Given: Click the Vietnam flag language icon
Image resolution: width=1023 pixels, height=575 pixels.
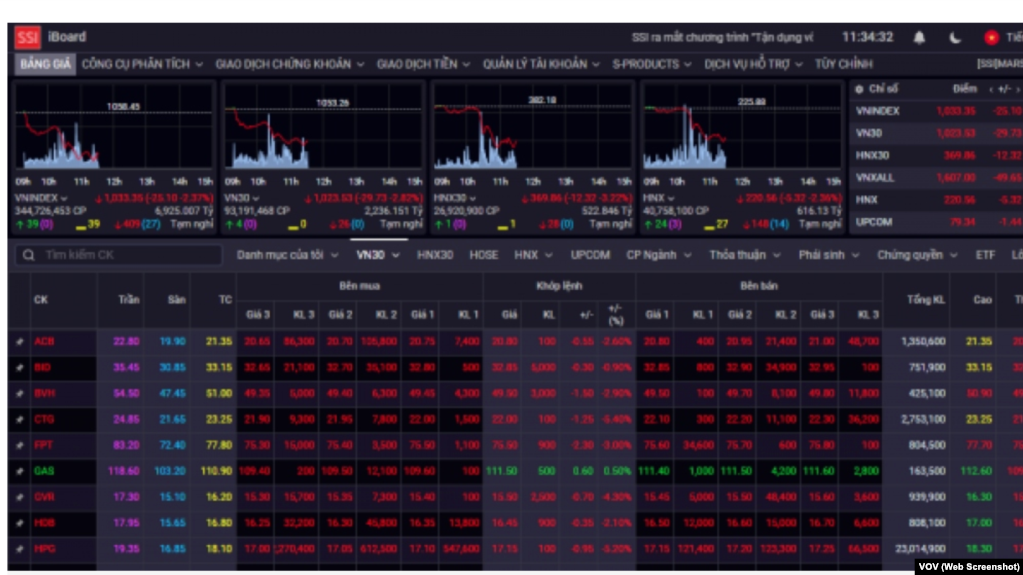Looking at the screenshot, I should pyautogui.click(x=991, y=38).
